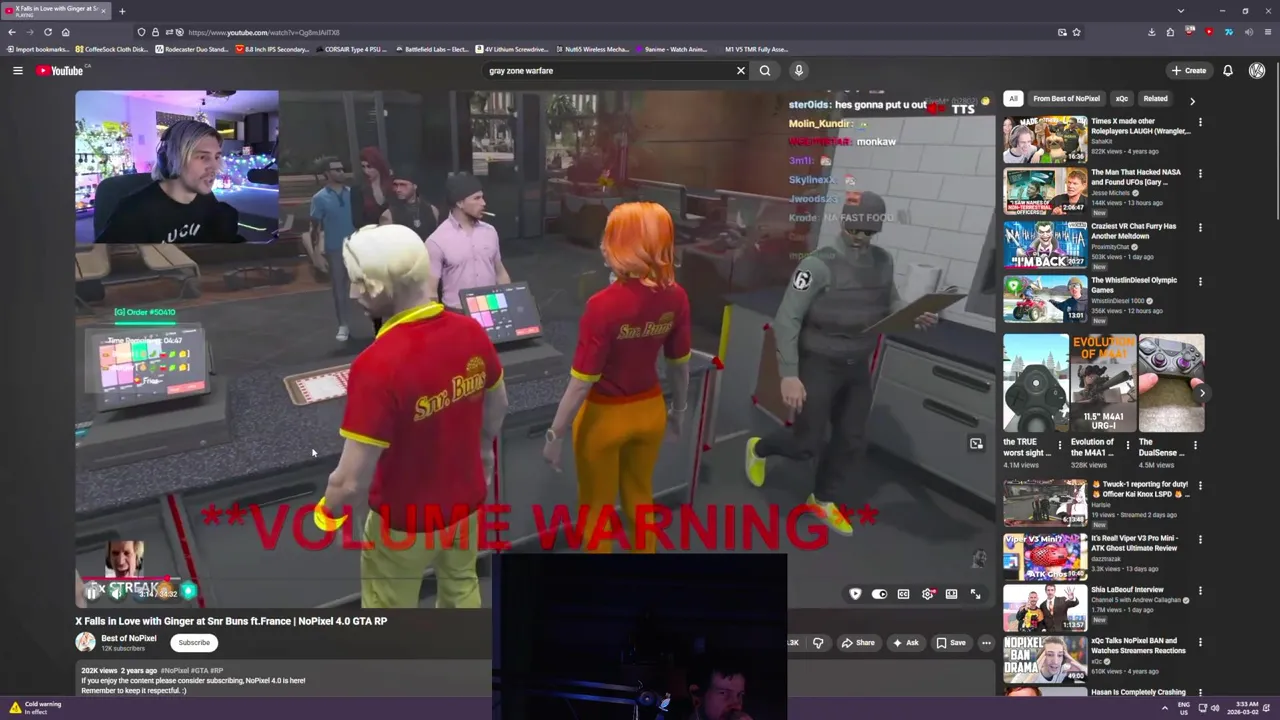Screen dimensions: 1280x720
Task: Open options for 'Craziest VR Chat Furry' video
Action: 1200,227
